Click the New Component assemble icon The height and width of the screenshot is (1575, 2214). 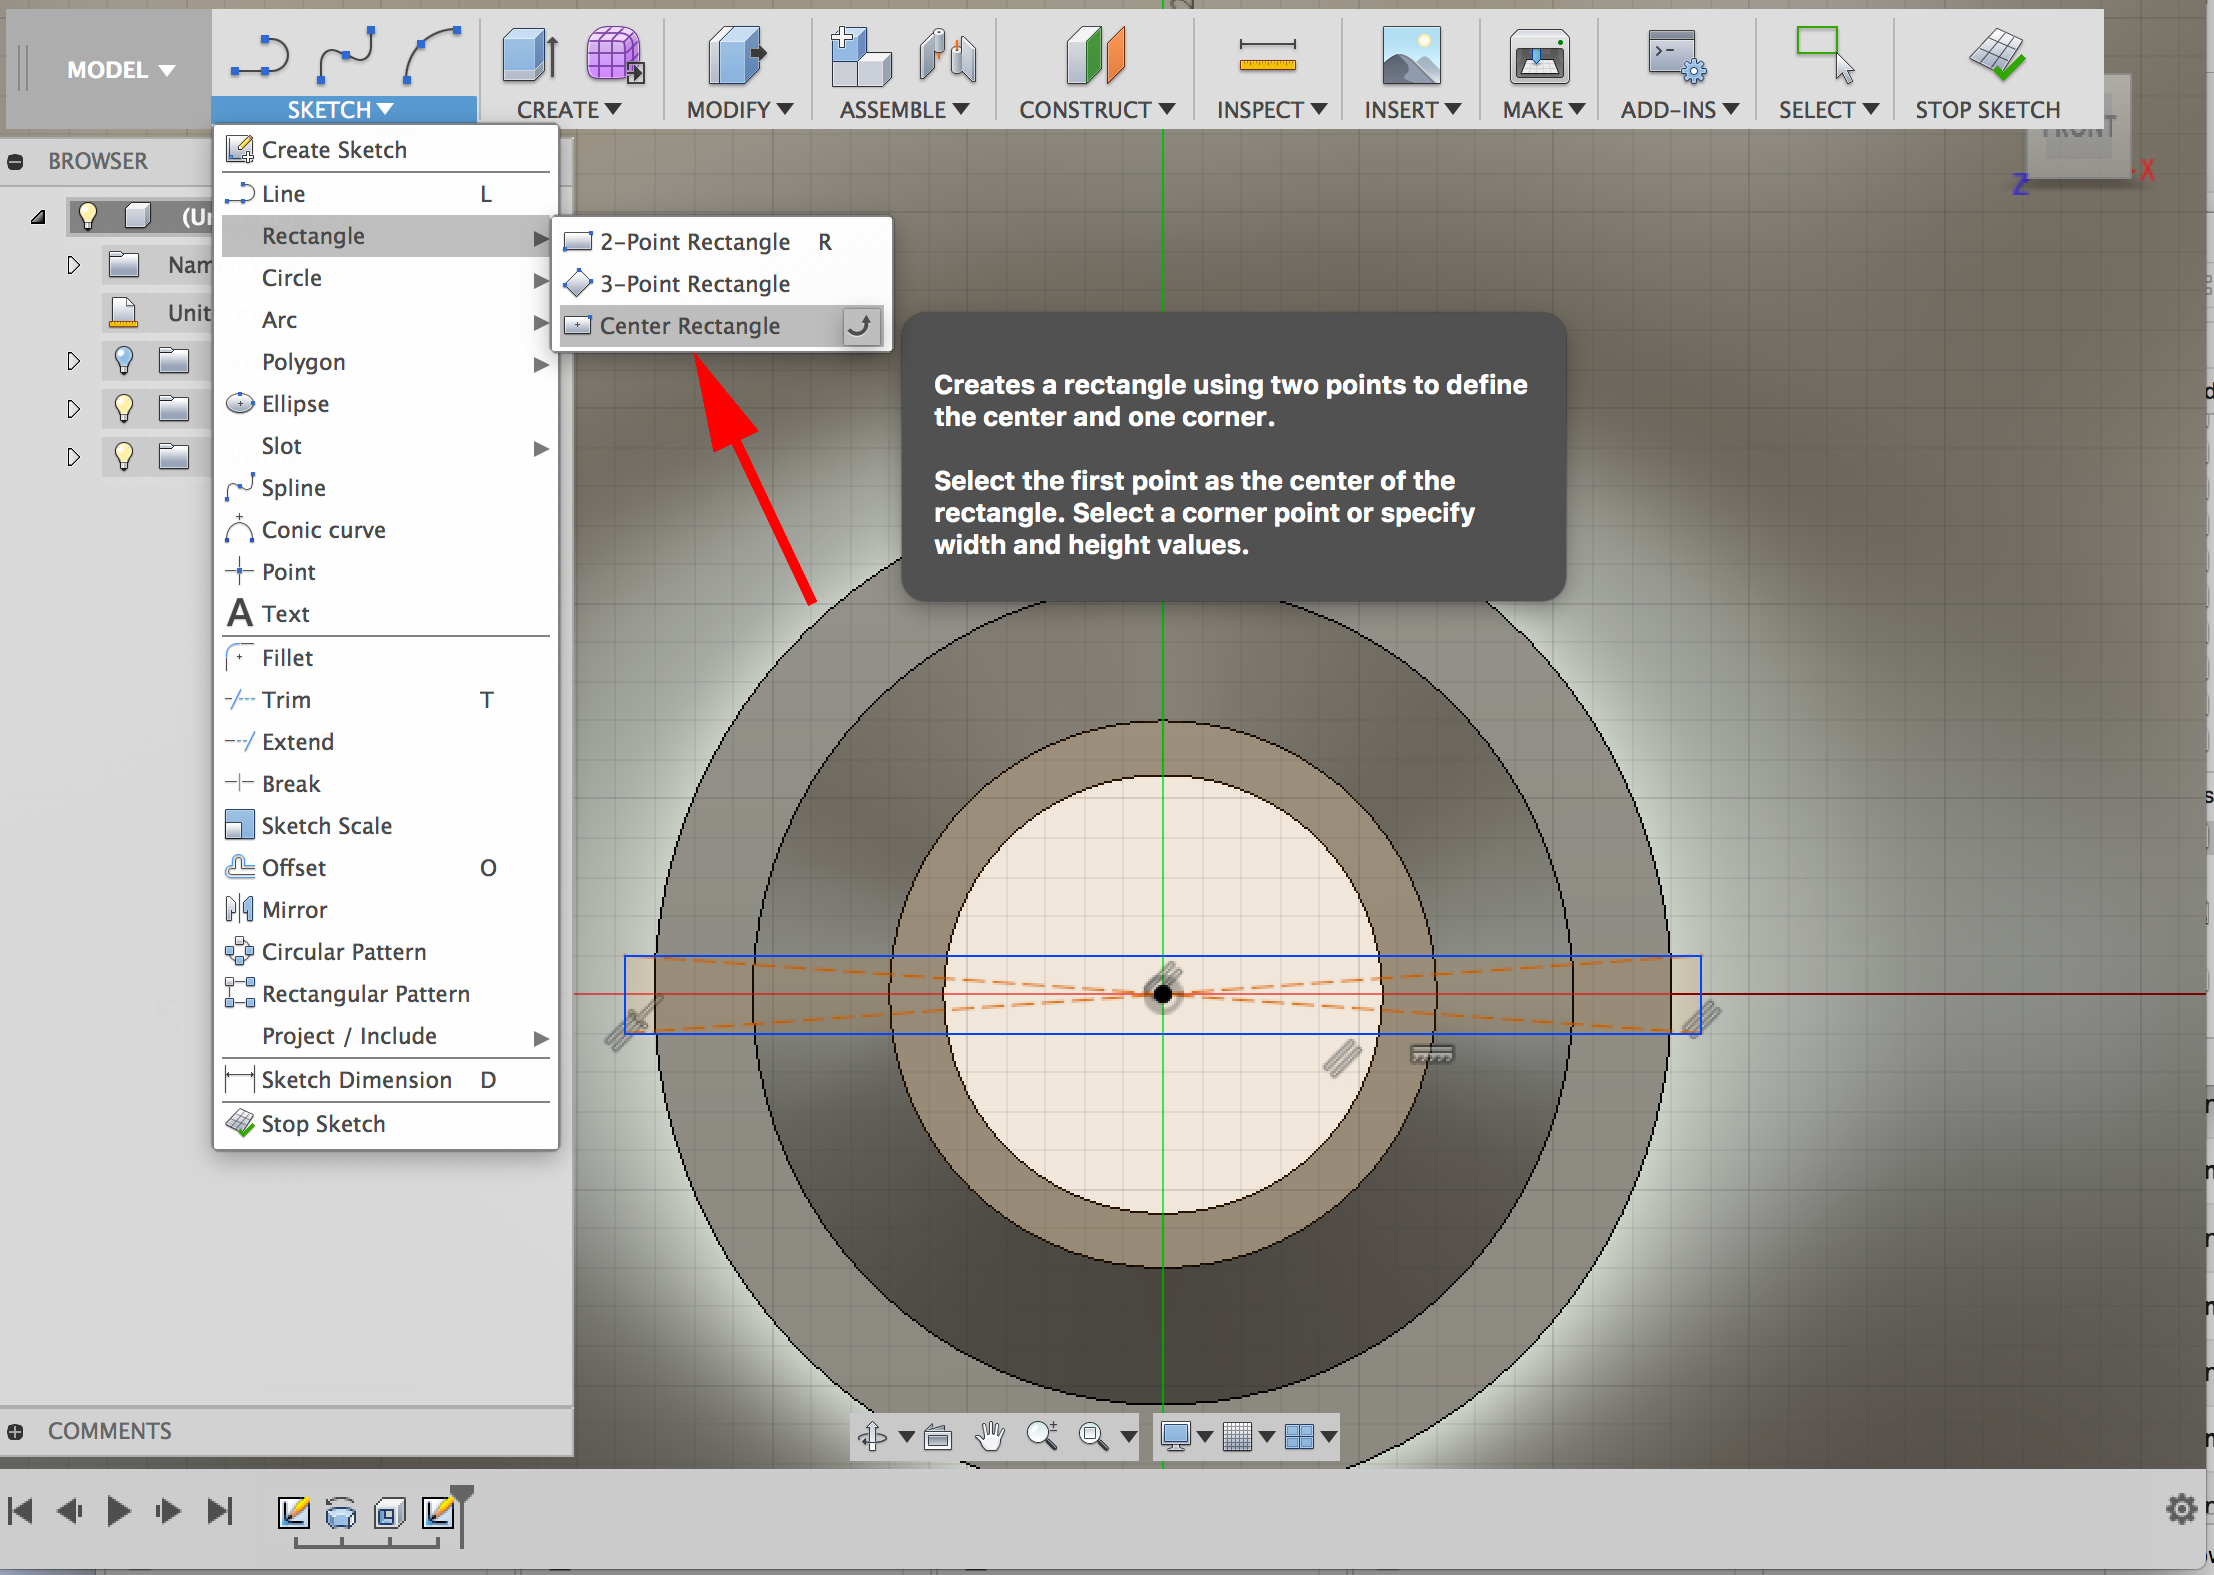(860, 56)
